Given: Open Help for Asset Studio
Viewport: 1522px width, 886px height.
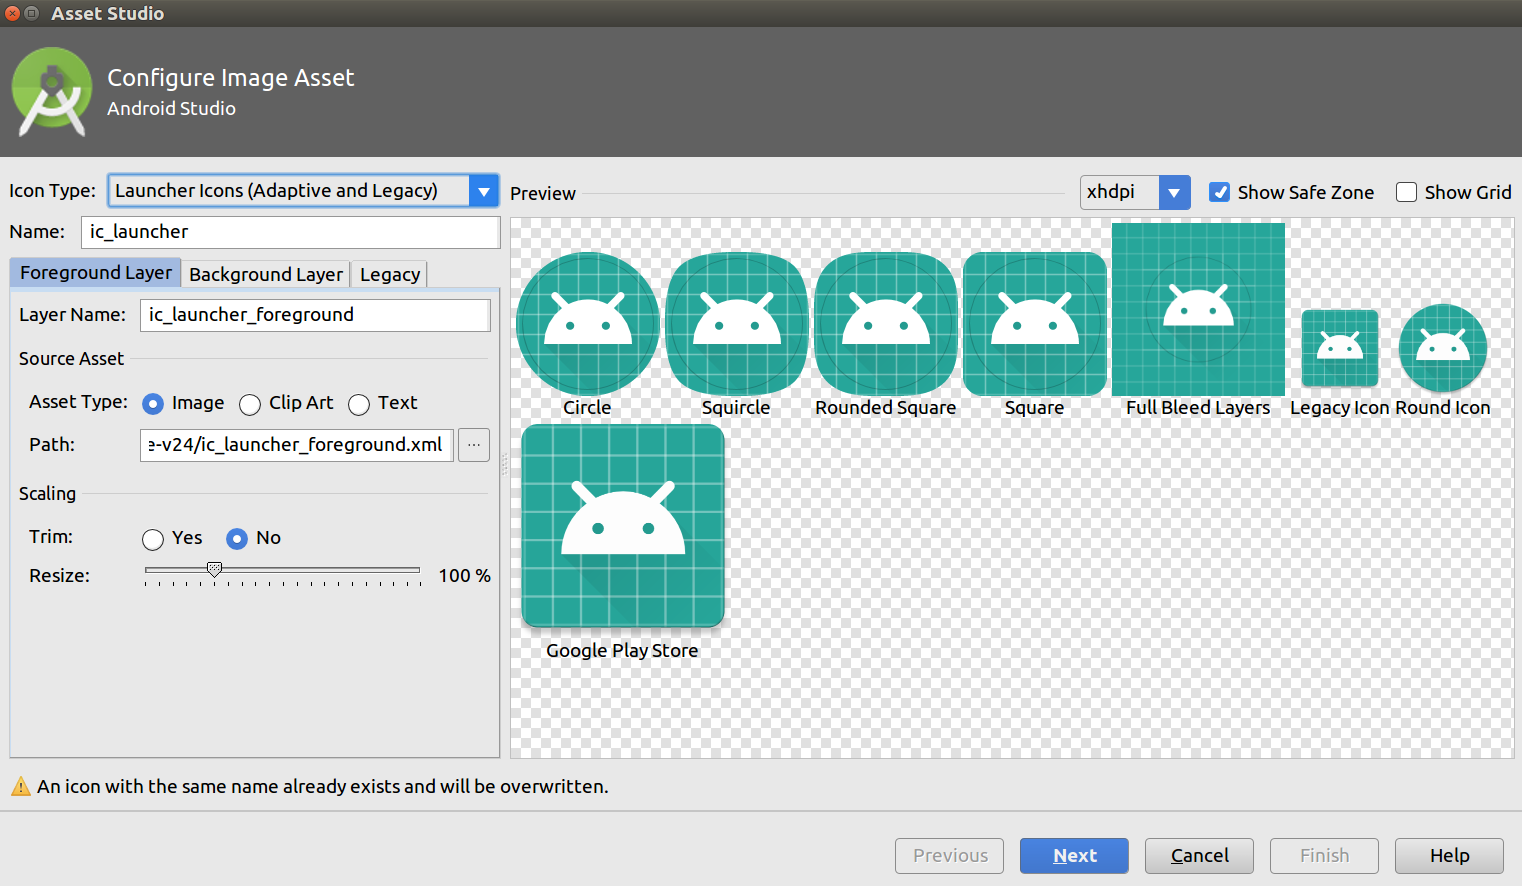Looking at the screenshot, I should click(x=1450, y=856).
